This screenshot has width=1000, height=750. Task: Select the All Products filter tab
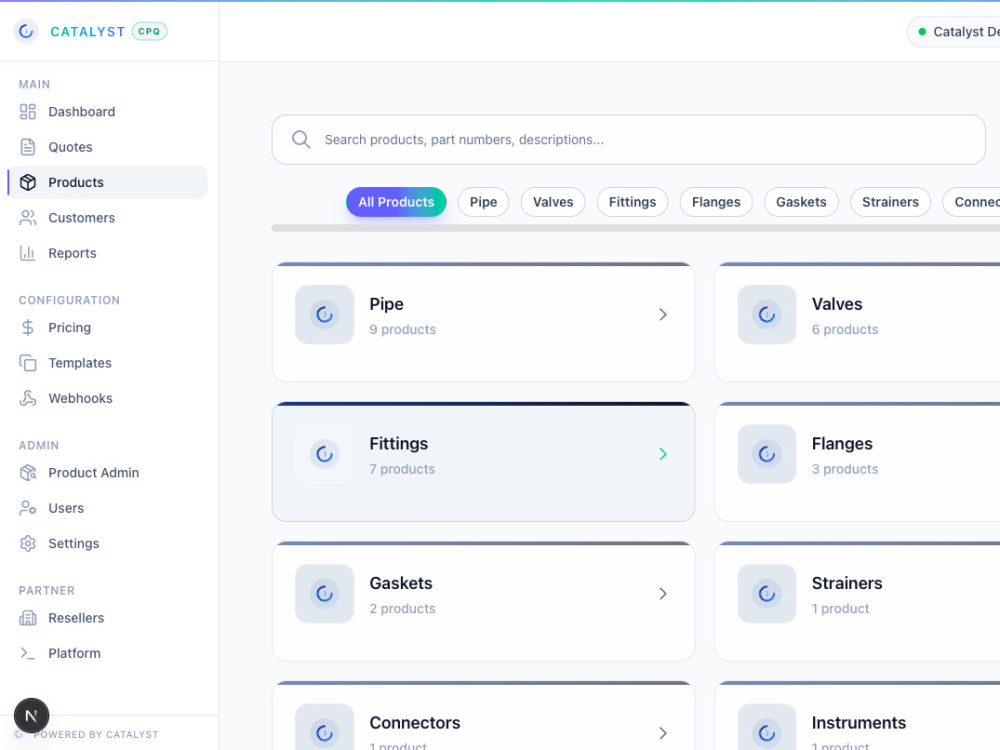(x=396, y=202)
